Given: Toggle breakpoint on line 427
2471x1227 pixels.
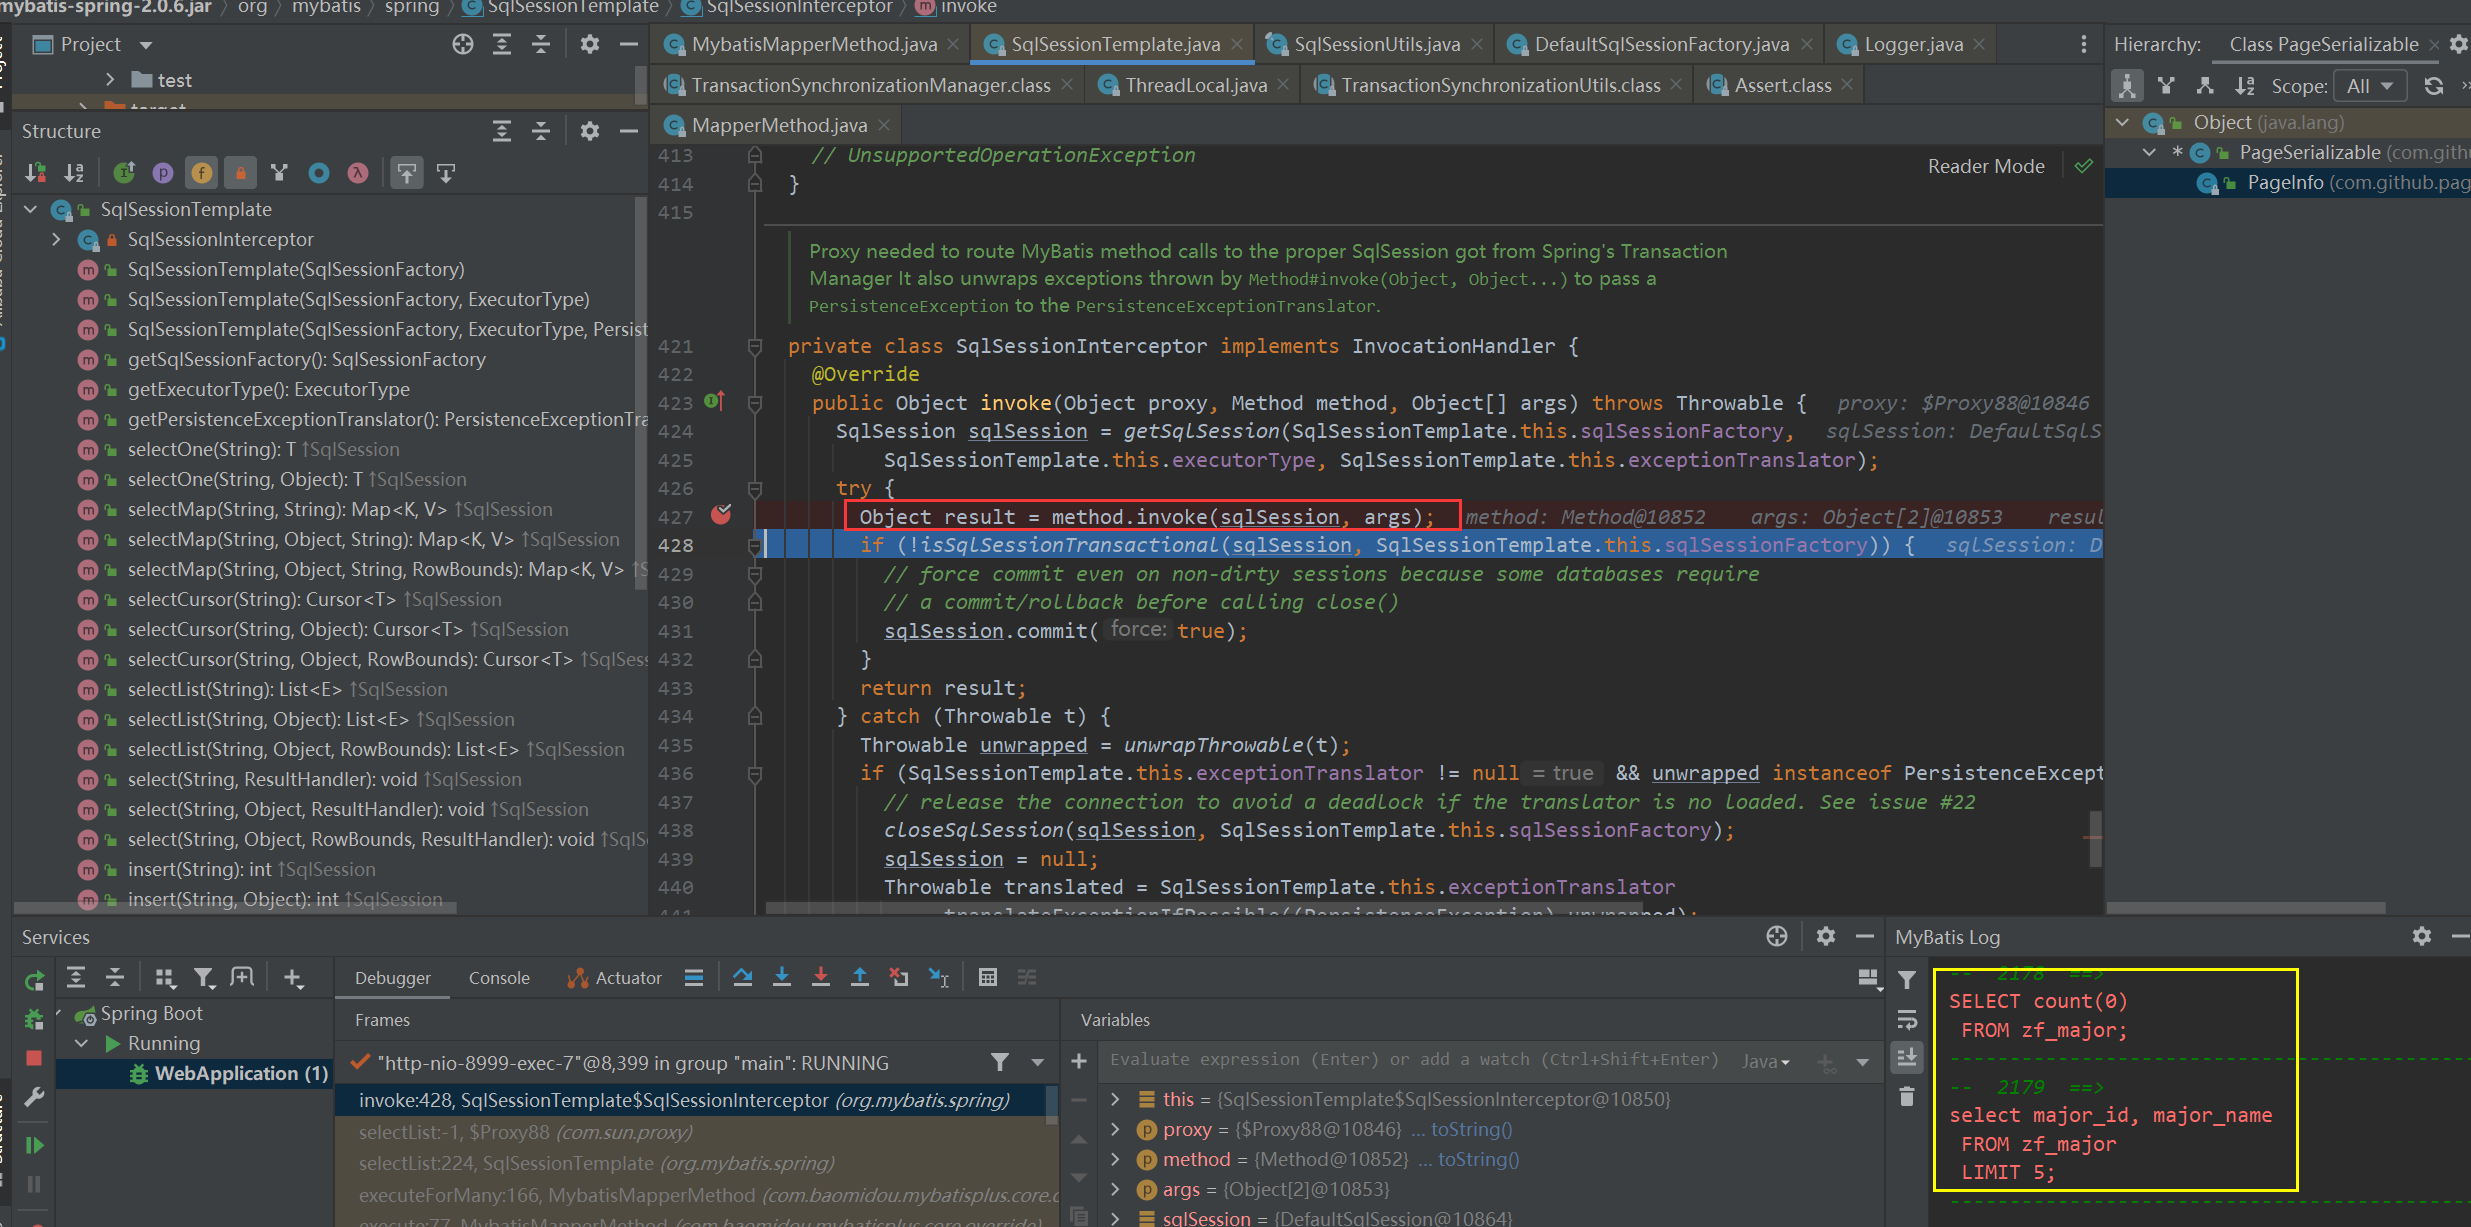Looking at the screenshot, I should pyautogui.click(x=721, y=515).
